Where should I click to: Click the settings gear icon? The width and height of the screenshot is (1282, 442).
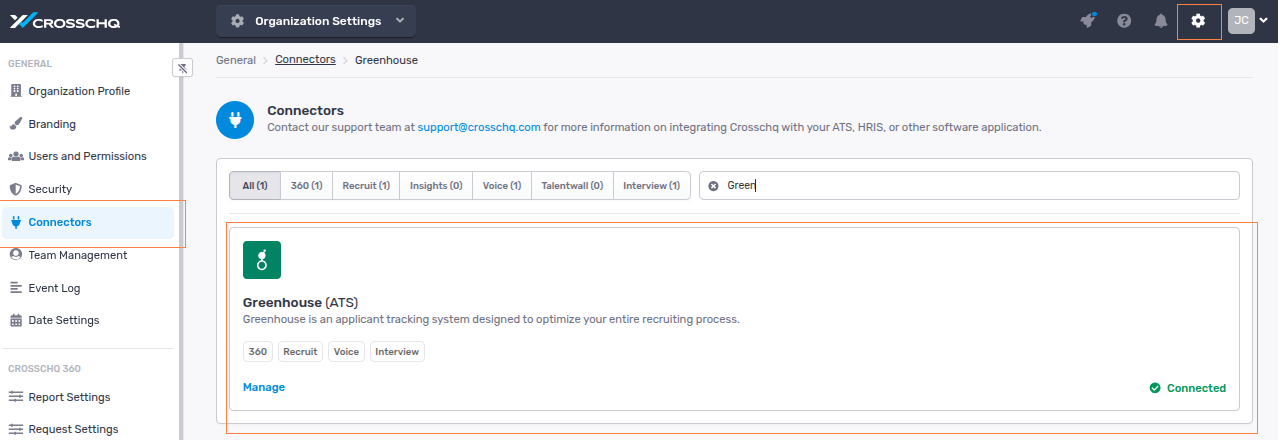pyautogui.click(x=1199, y=21)
